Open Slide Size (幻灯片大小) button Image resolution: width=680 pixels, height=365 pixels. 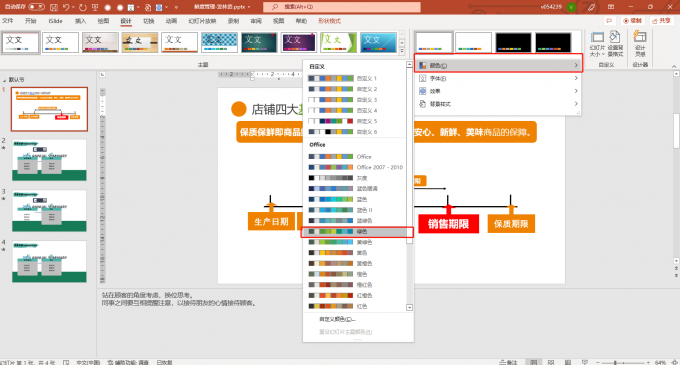pos(597,44)
